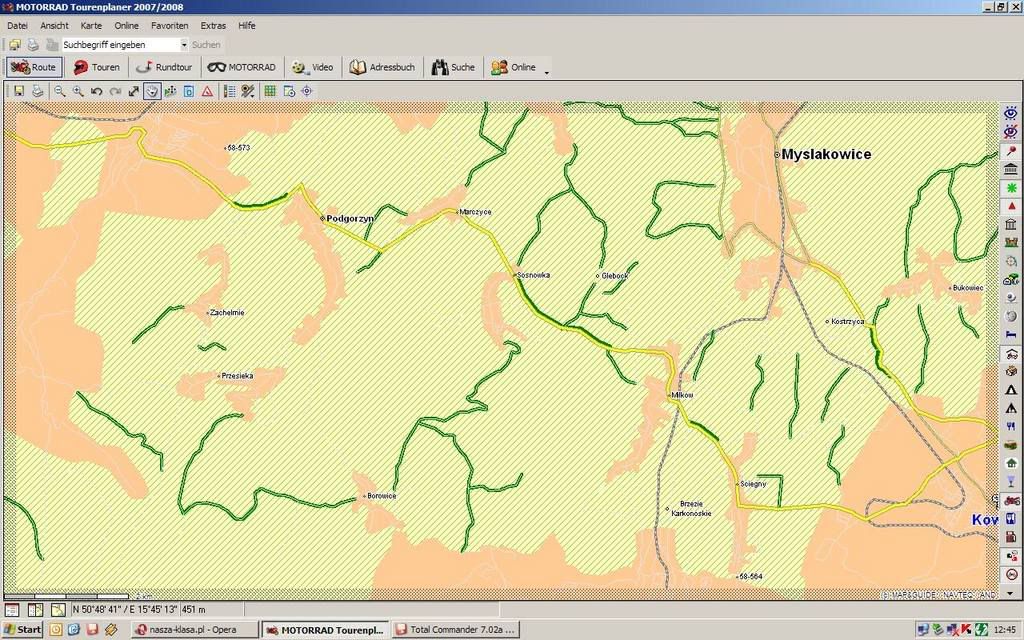Switch to nasza-klasa.pl Opera in taskbar
Viewport: 1024px width, 640px height.
pos(195,630)
